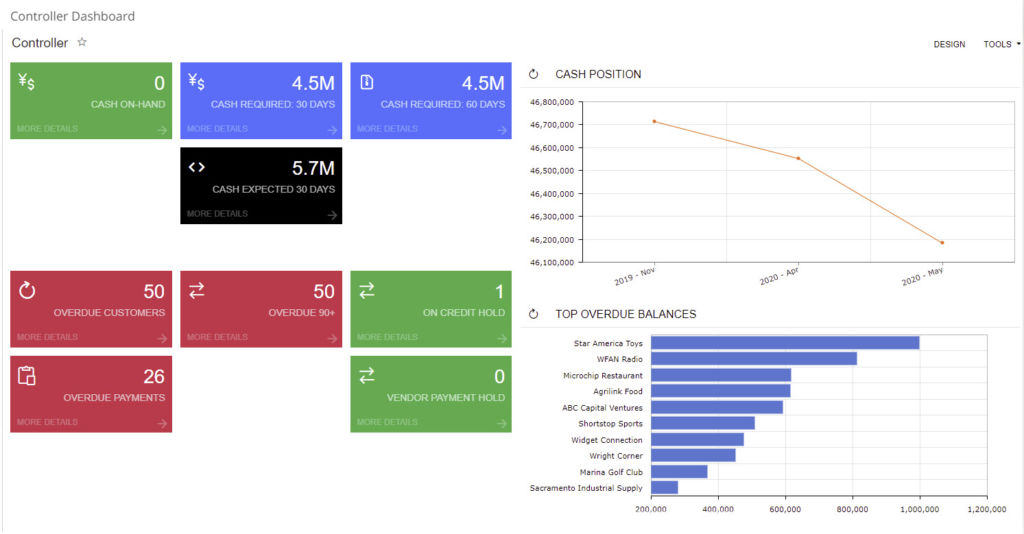The height and width of the screenshot is (534, 1024).
Task: Click the Overdue Payments clipboard icon
Action: pyautogui.click(x=27, y=376)
